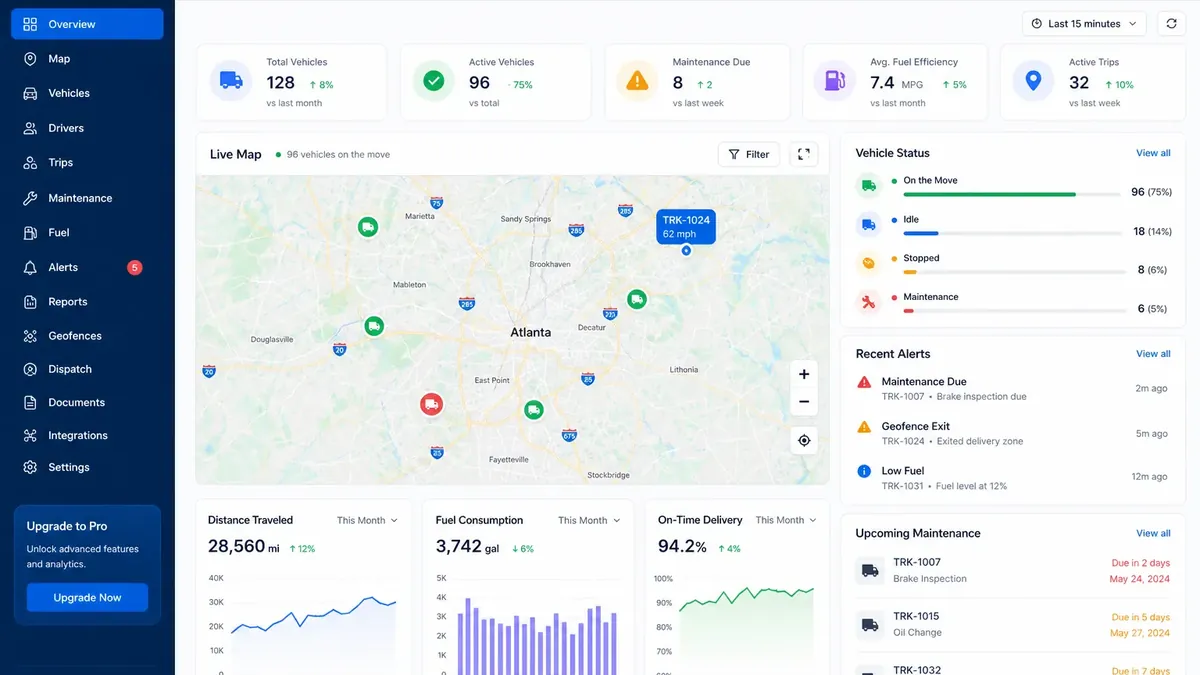Open Settings in sidebar

click(x=87, y=467)
